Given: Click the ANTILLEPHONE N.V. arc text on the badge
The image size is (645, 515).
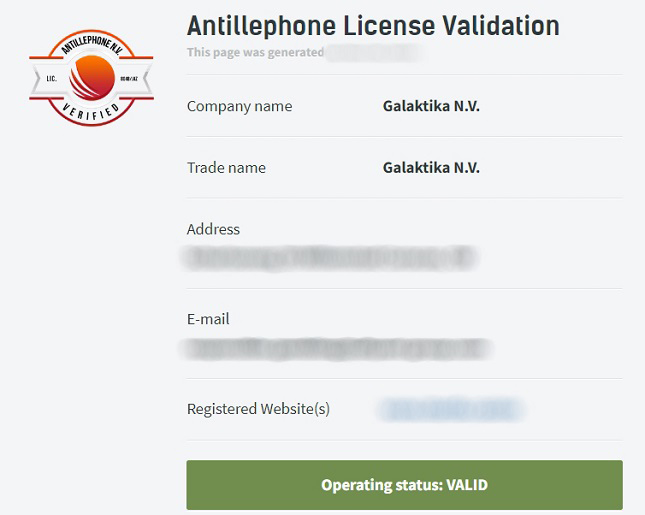Looking at the screenshot, I should [x=91, y=44].
